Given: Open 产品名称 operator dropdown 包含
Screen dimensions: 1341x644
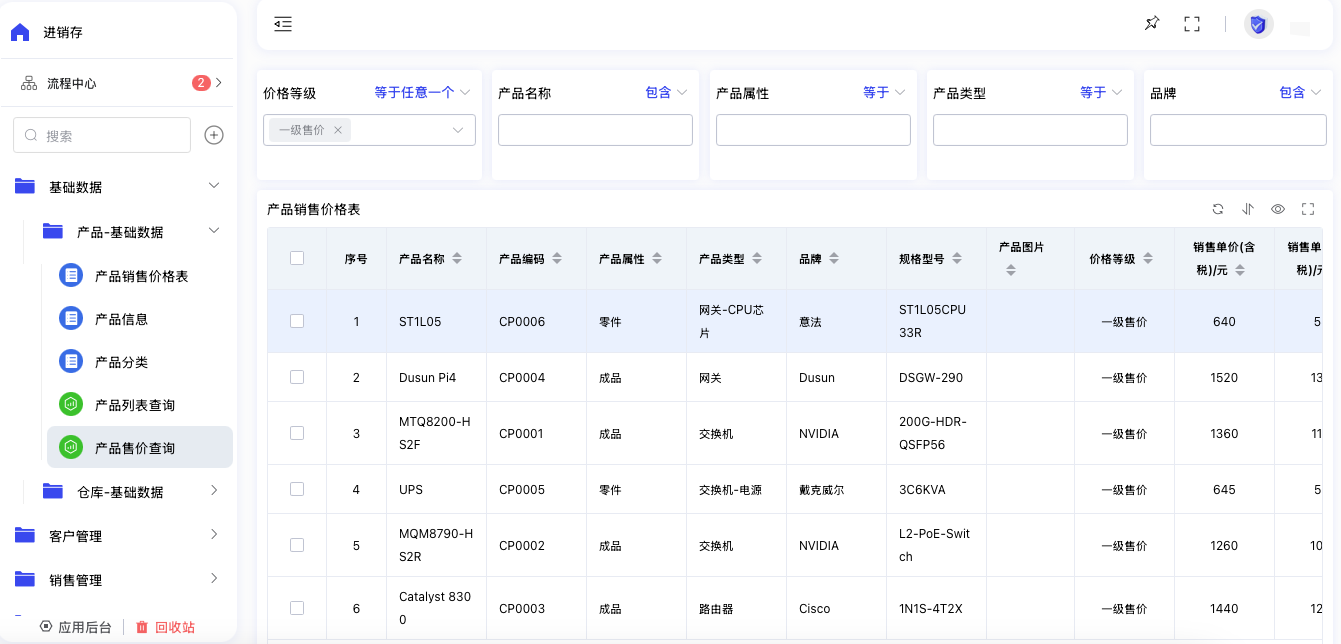Looking at the screenshot, I should pyautogui.click(x=666, y=92).
